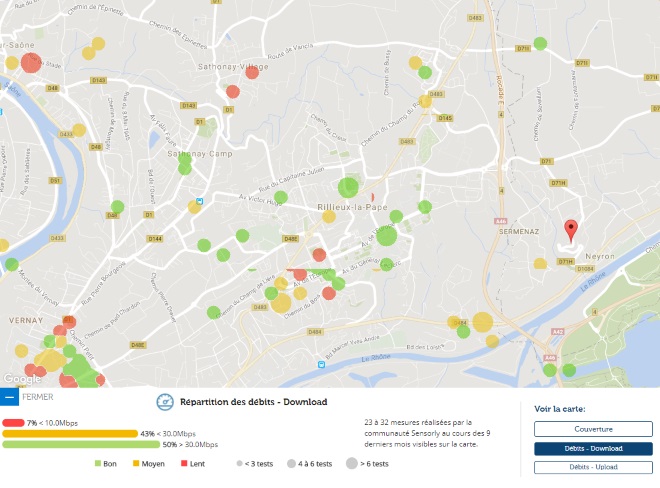Click the 'Voir la carte:' label
The width and height of the screenshot is (660, 488).
pos(560,409)
